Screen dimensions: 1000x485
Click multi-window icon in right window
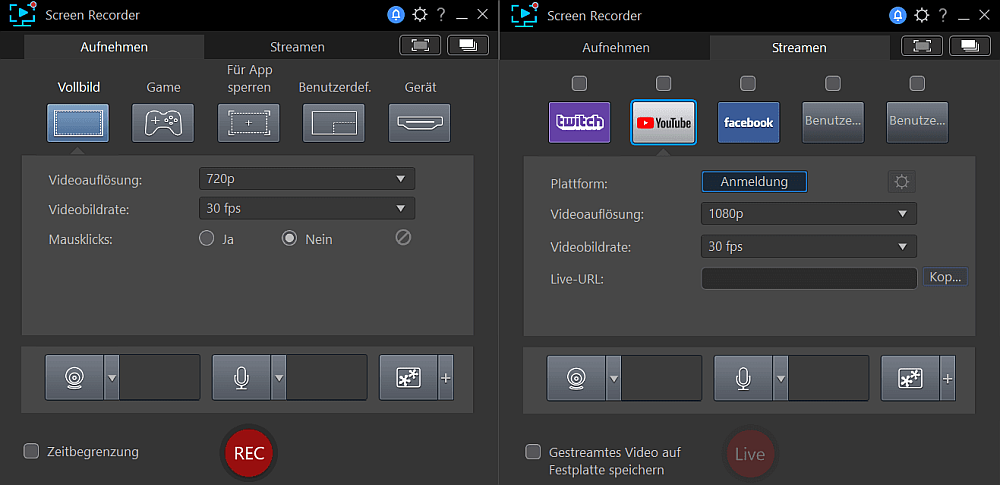pyautogui.click(x=970, y=45)
